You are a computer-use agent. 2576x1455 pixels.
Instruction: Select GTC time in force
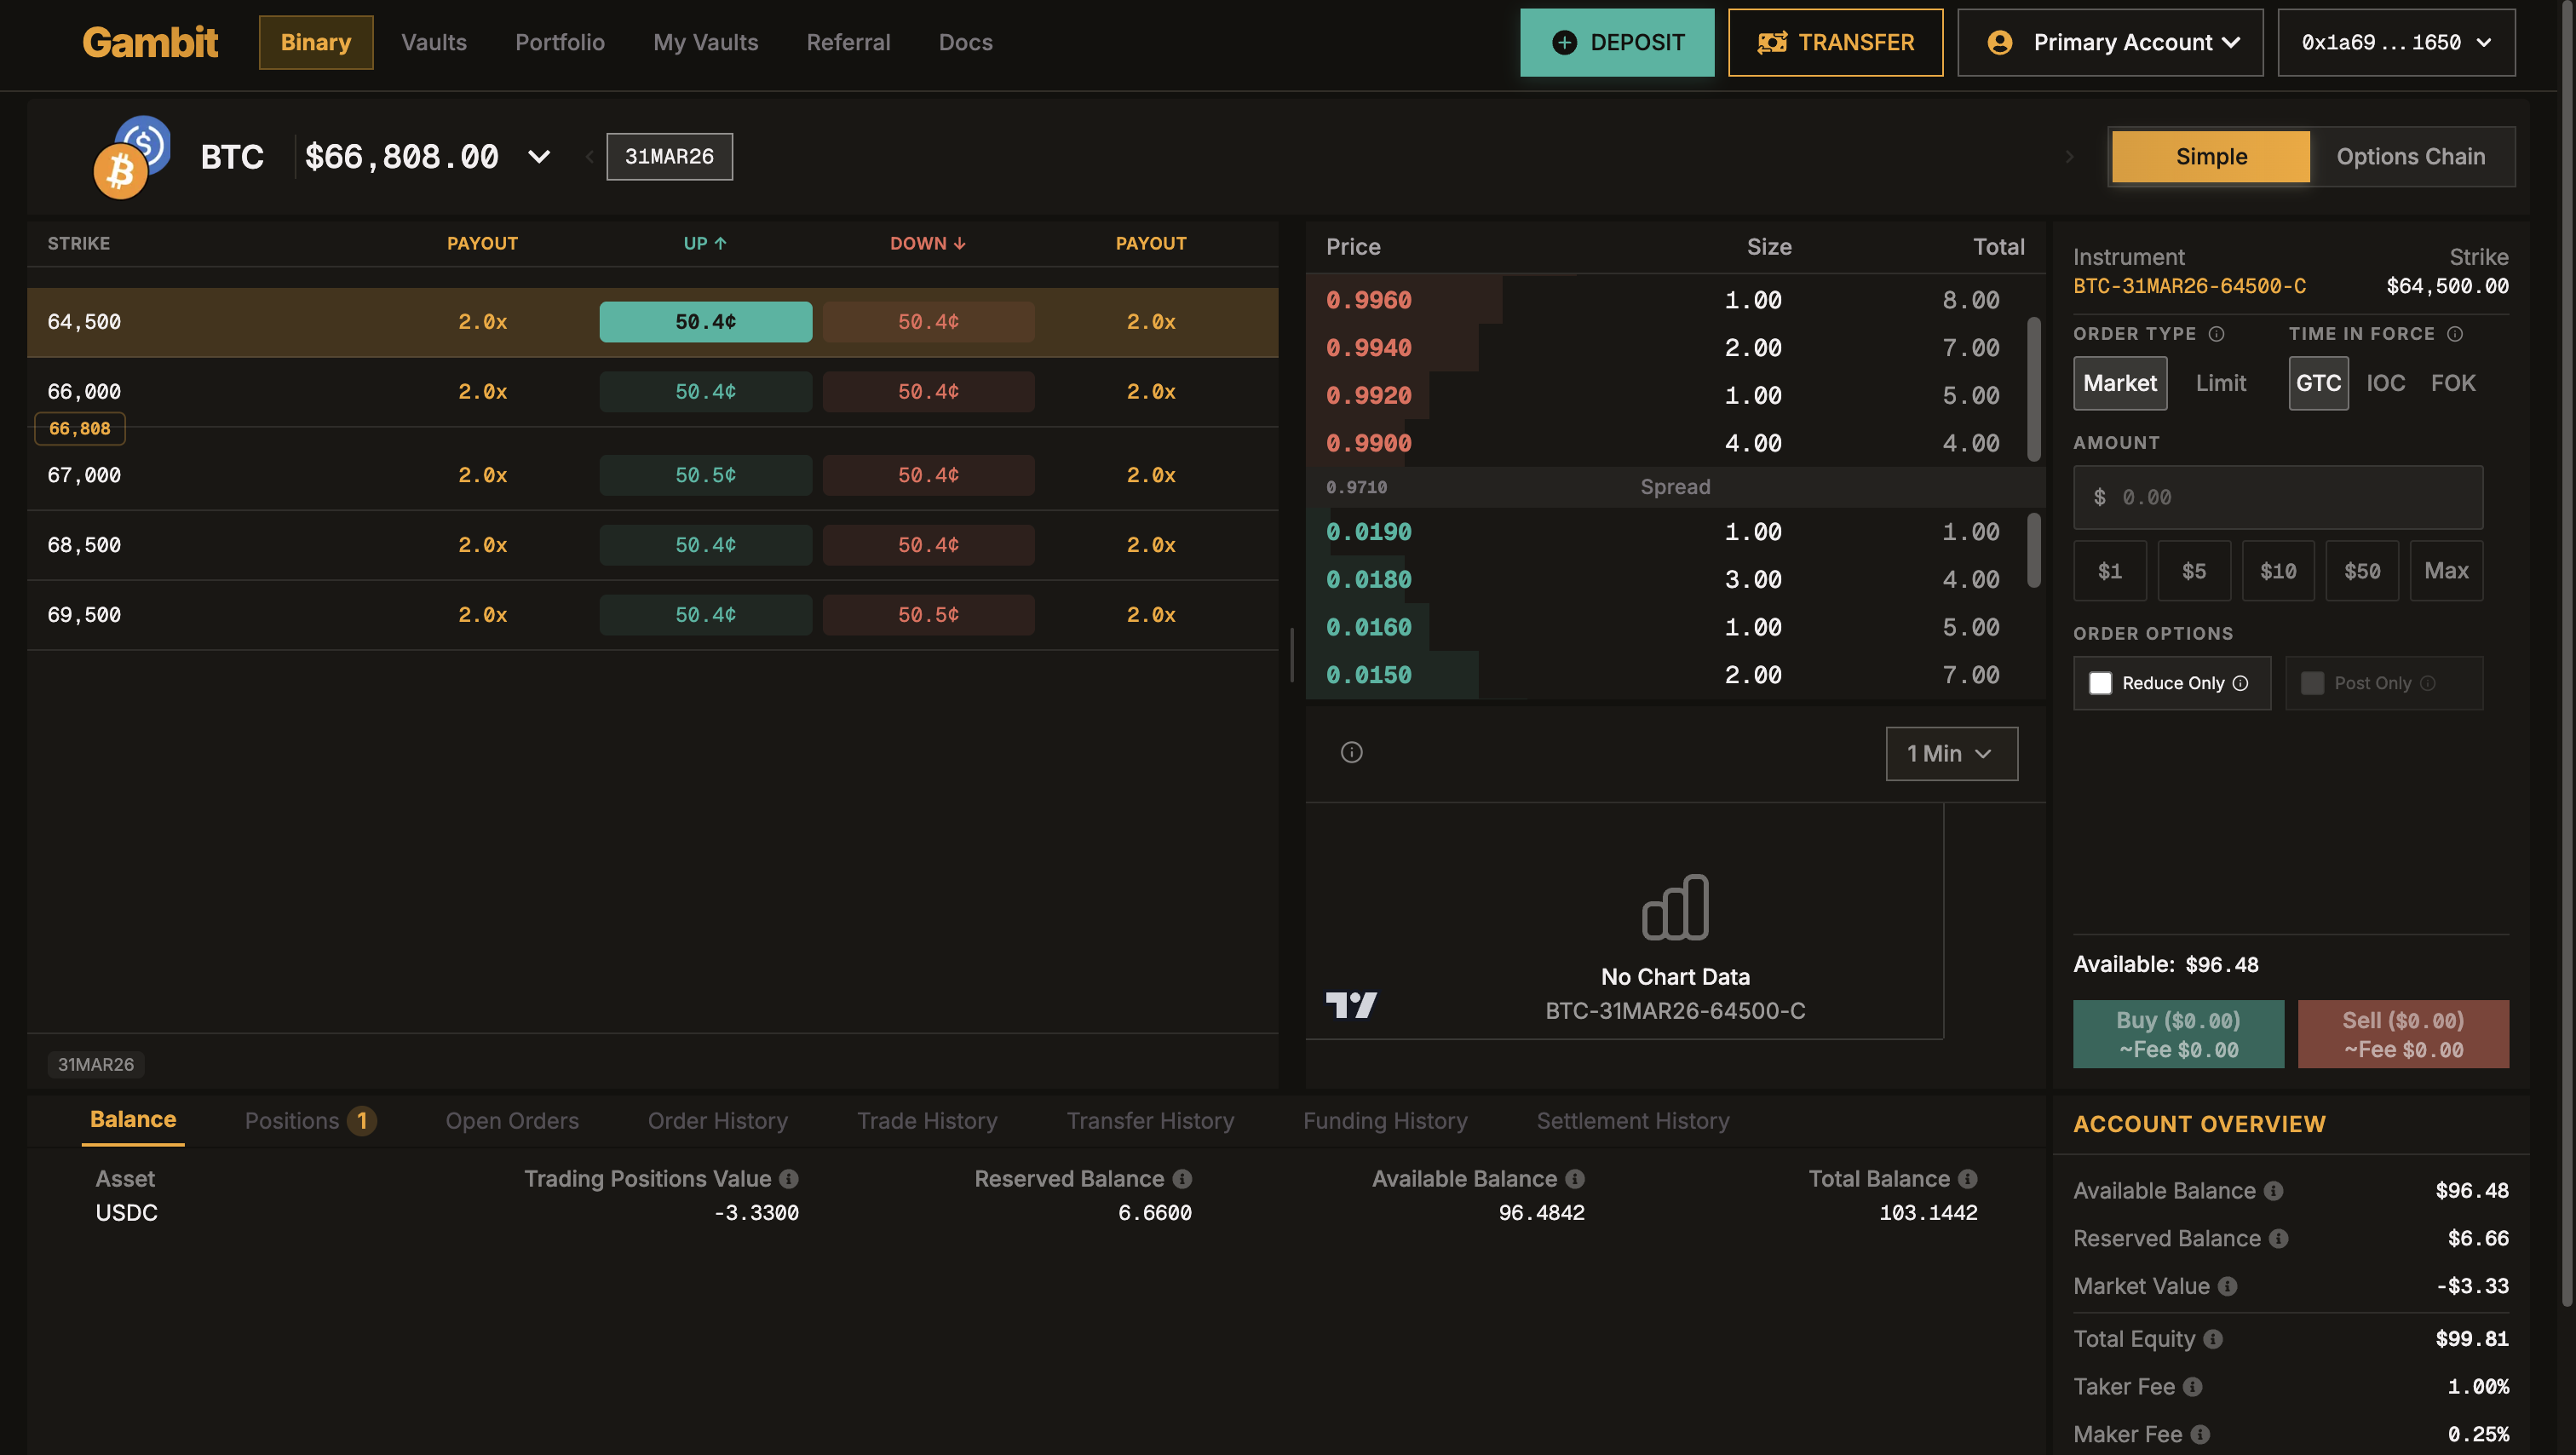pos(2318,383)
